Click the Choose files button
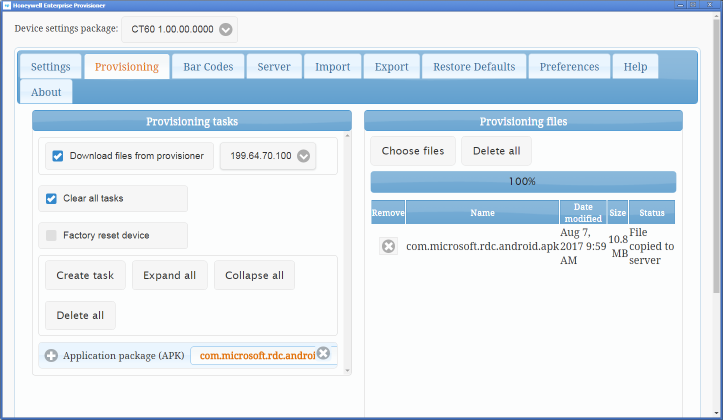The width and height of the screenshot is (723, 420). click(413, 151)
